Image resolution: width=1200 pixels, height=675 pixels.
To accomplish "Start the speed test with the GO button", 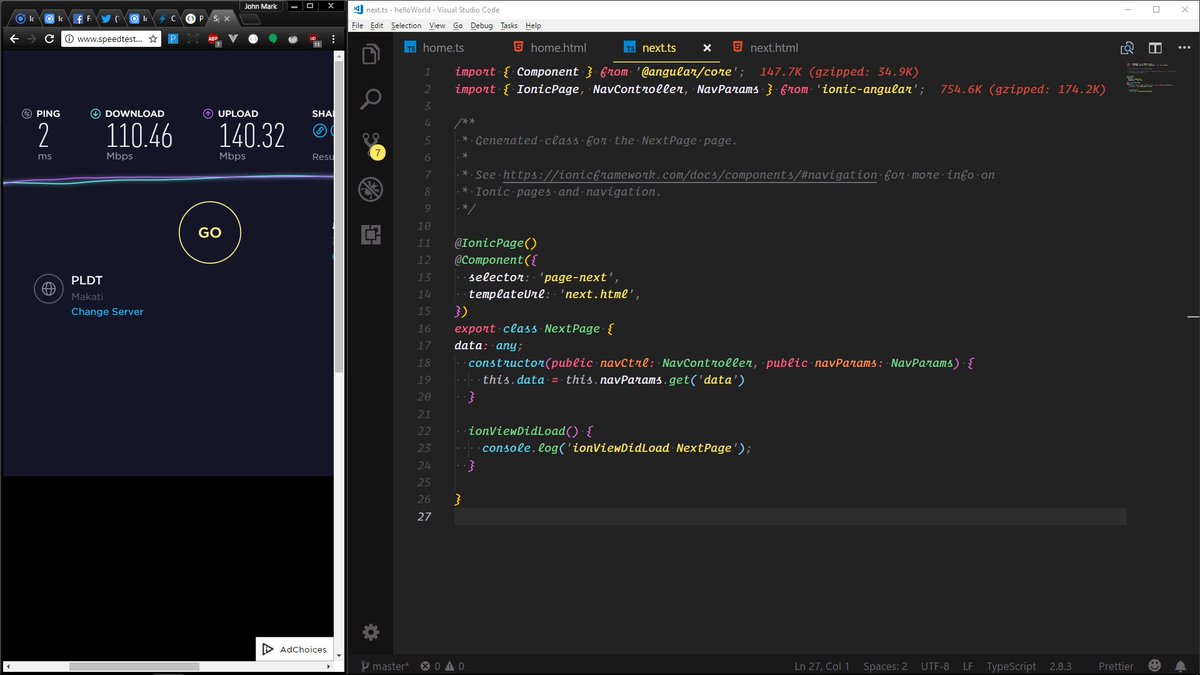I will pyautogui.click(x=209, y=232).
